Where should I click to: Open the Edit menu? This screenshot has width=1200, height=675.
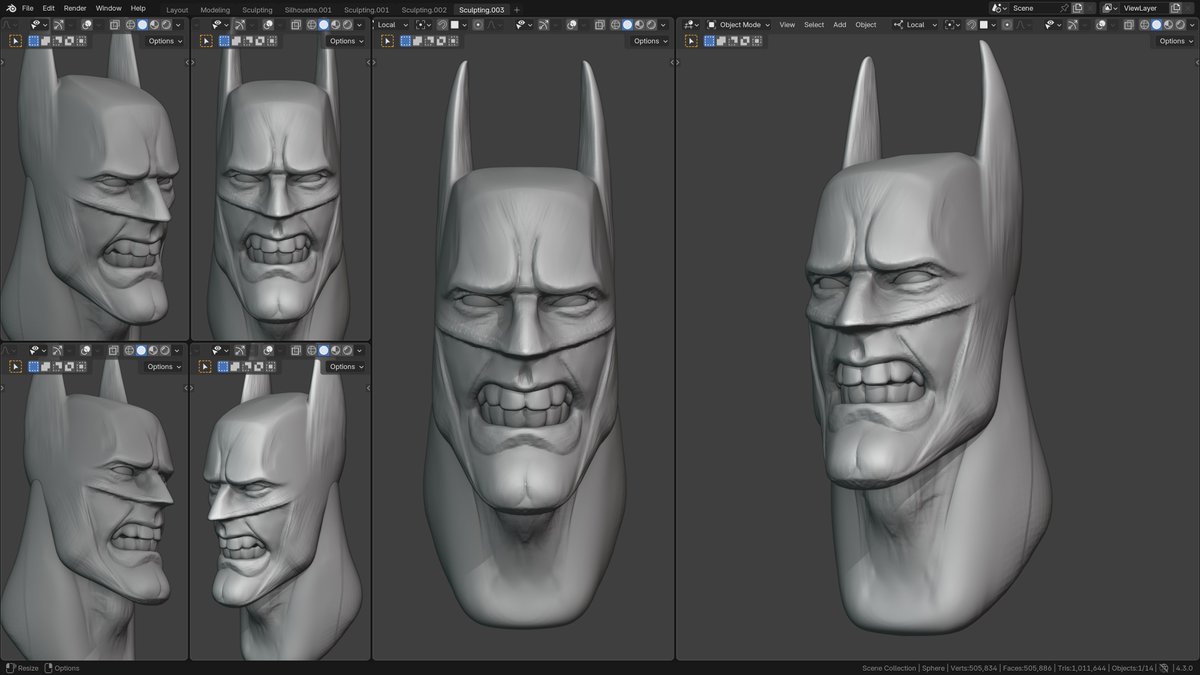48,8
